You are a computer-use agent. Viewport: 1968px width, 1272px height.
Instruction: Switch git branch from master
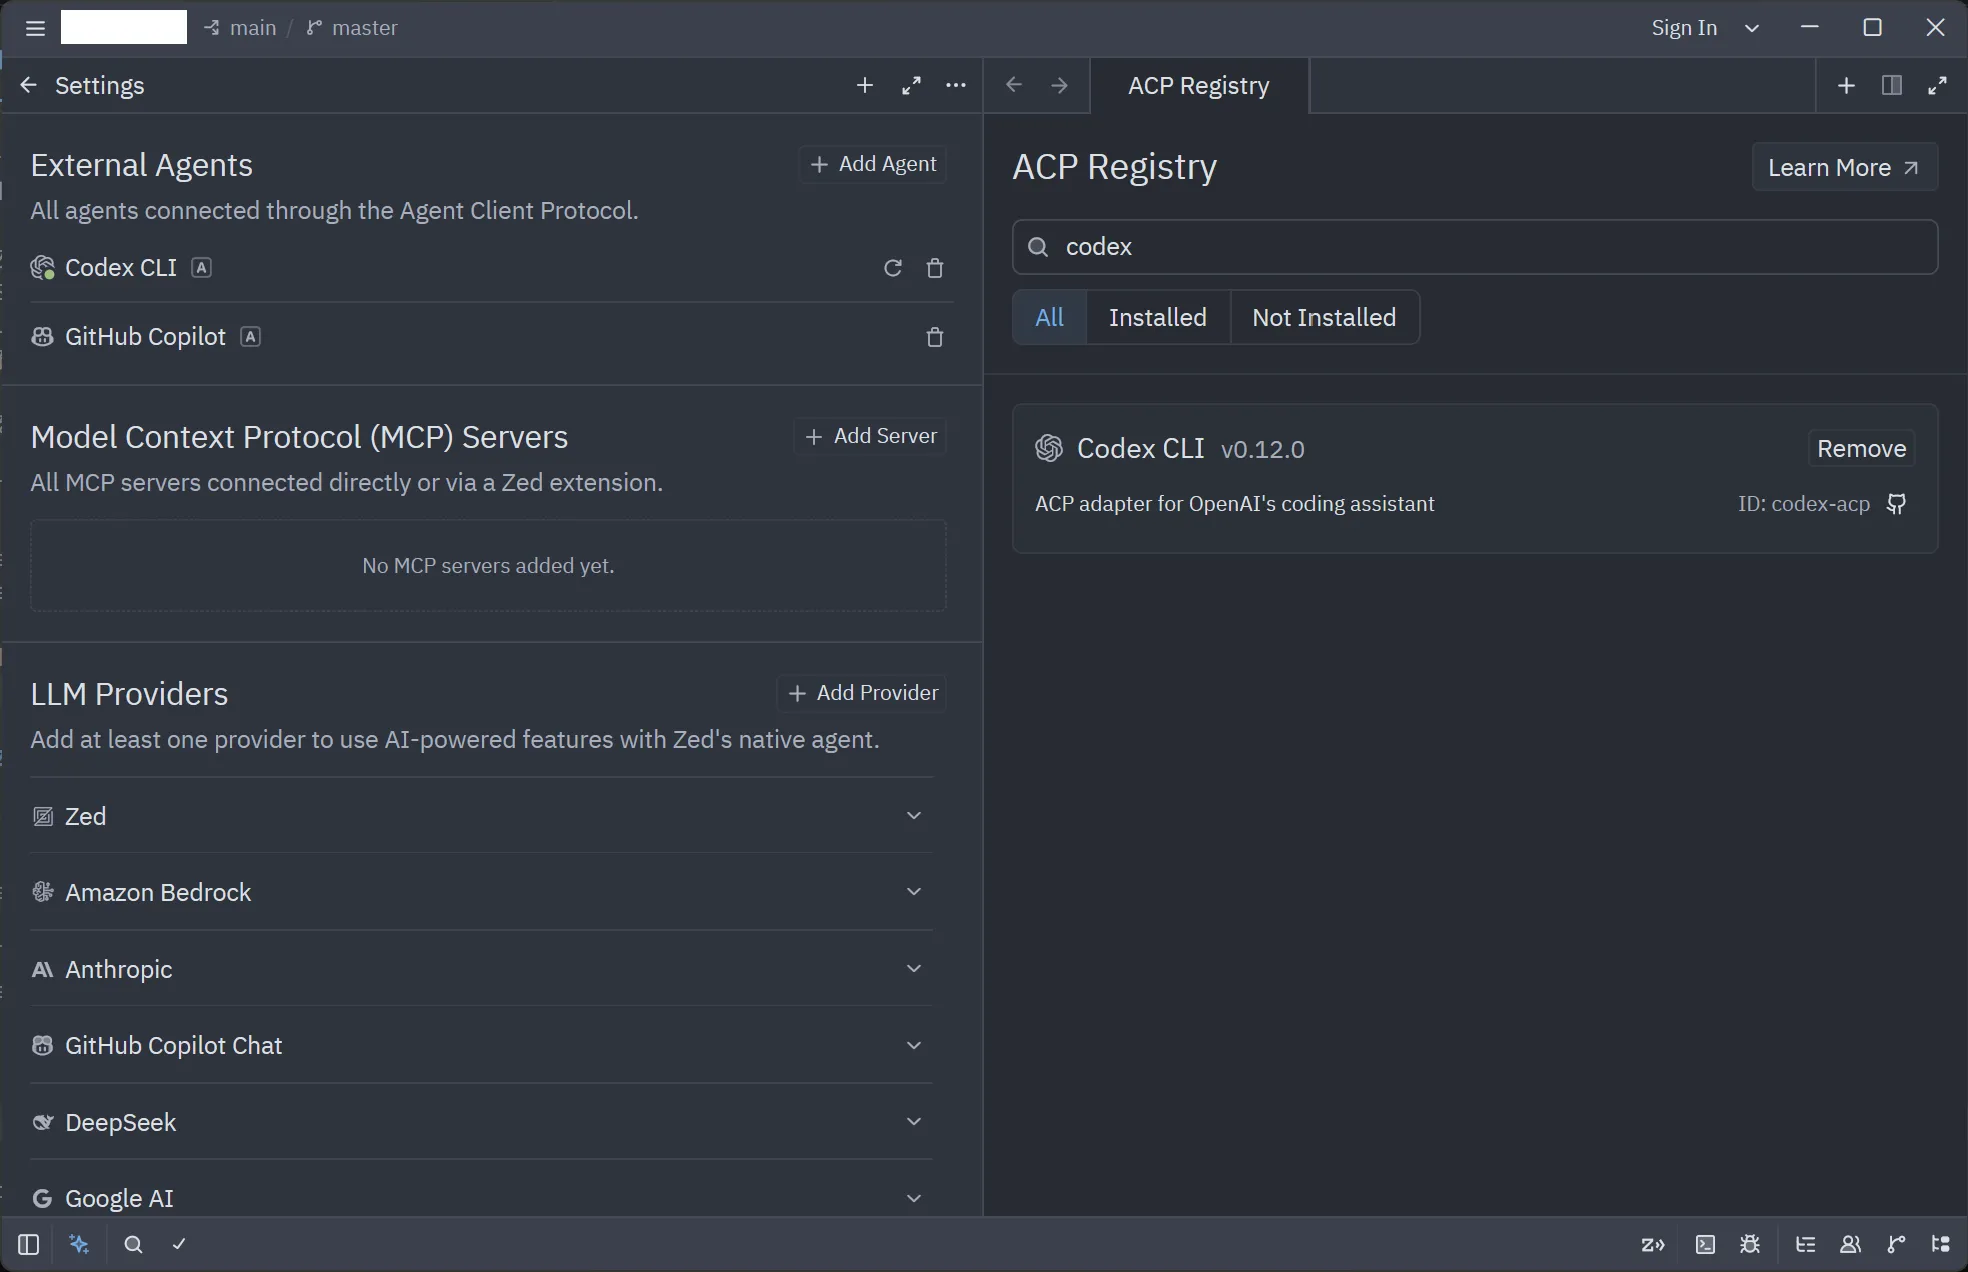pos(352,28)
